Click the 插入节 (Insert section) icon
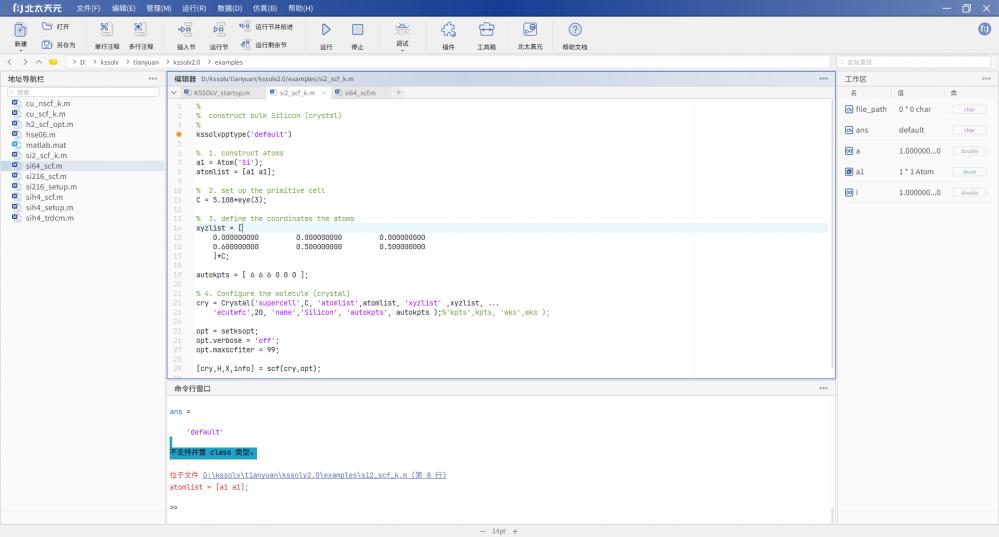This screenshot has height=537, width=999. pos(186,30)
